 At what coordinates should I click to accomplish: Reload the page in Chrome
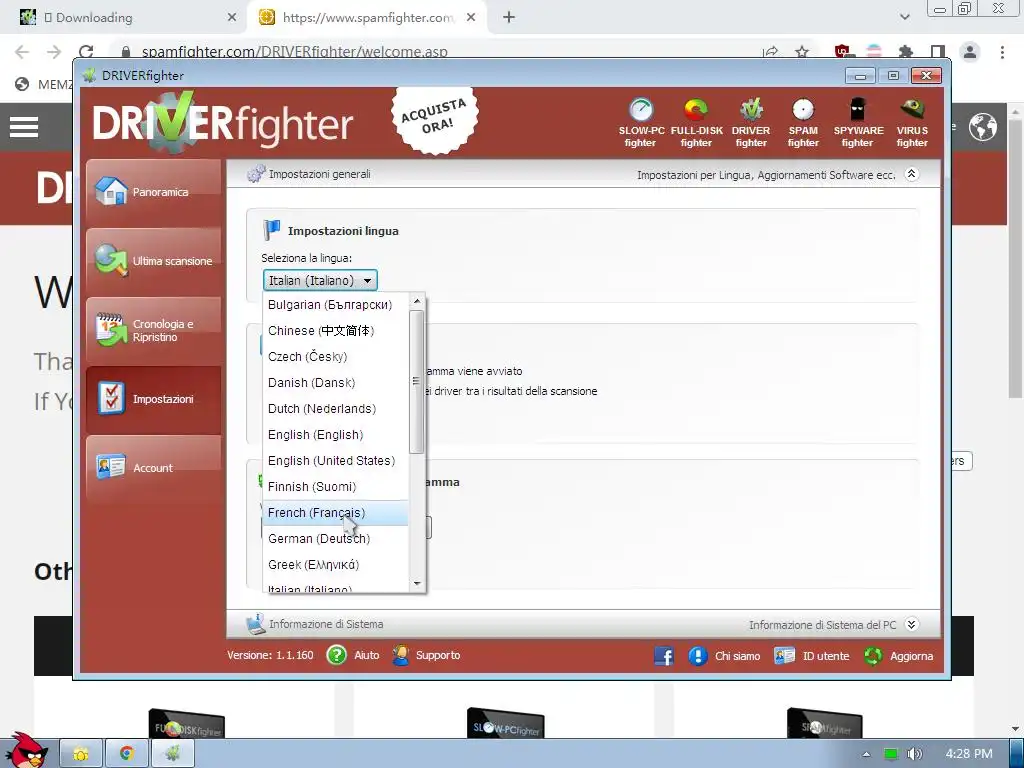pyautogui.click(x=86, y=52)
